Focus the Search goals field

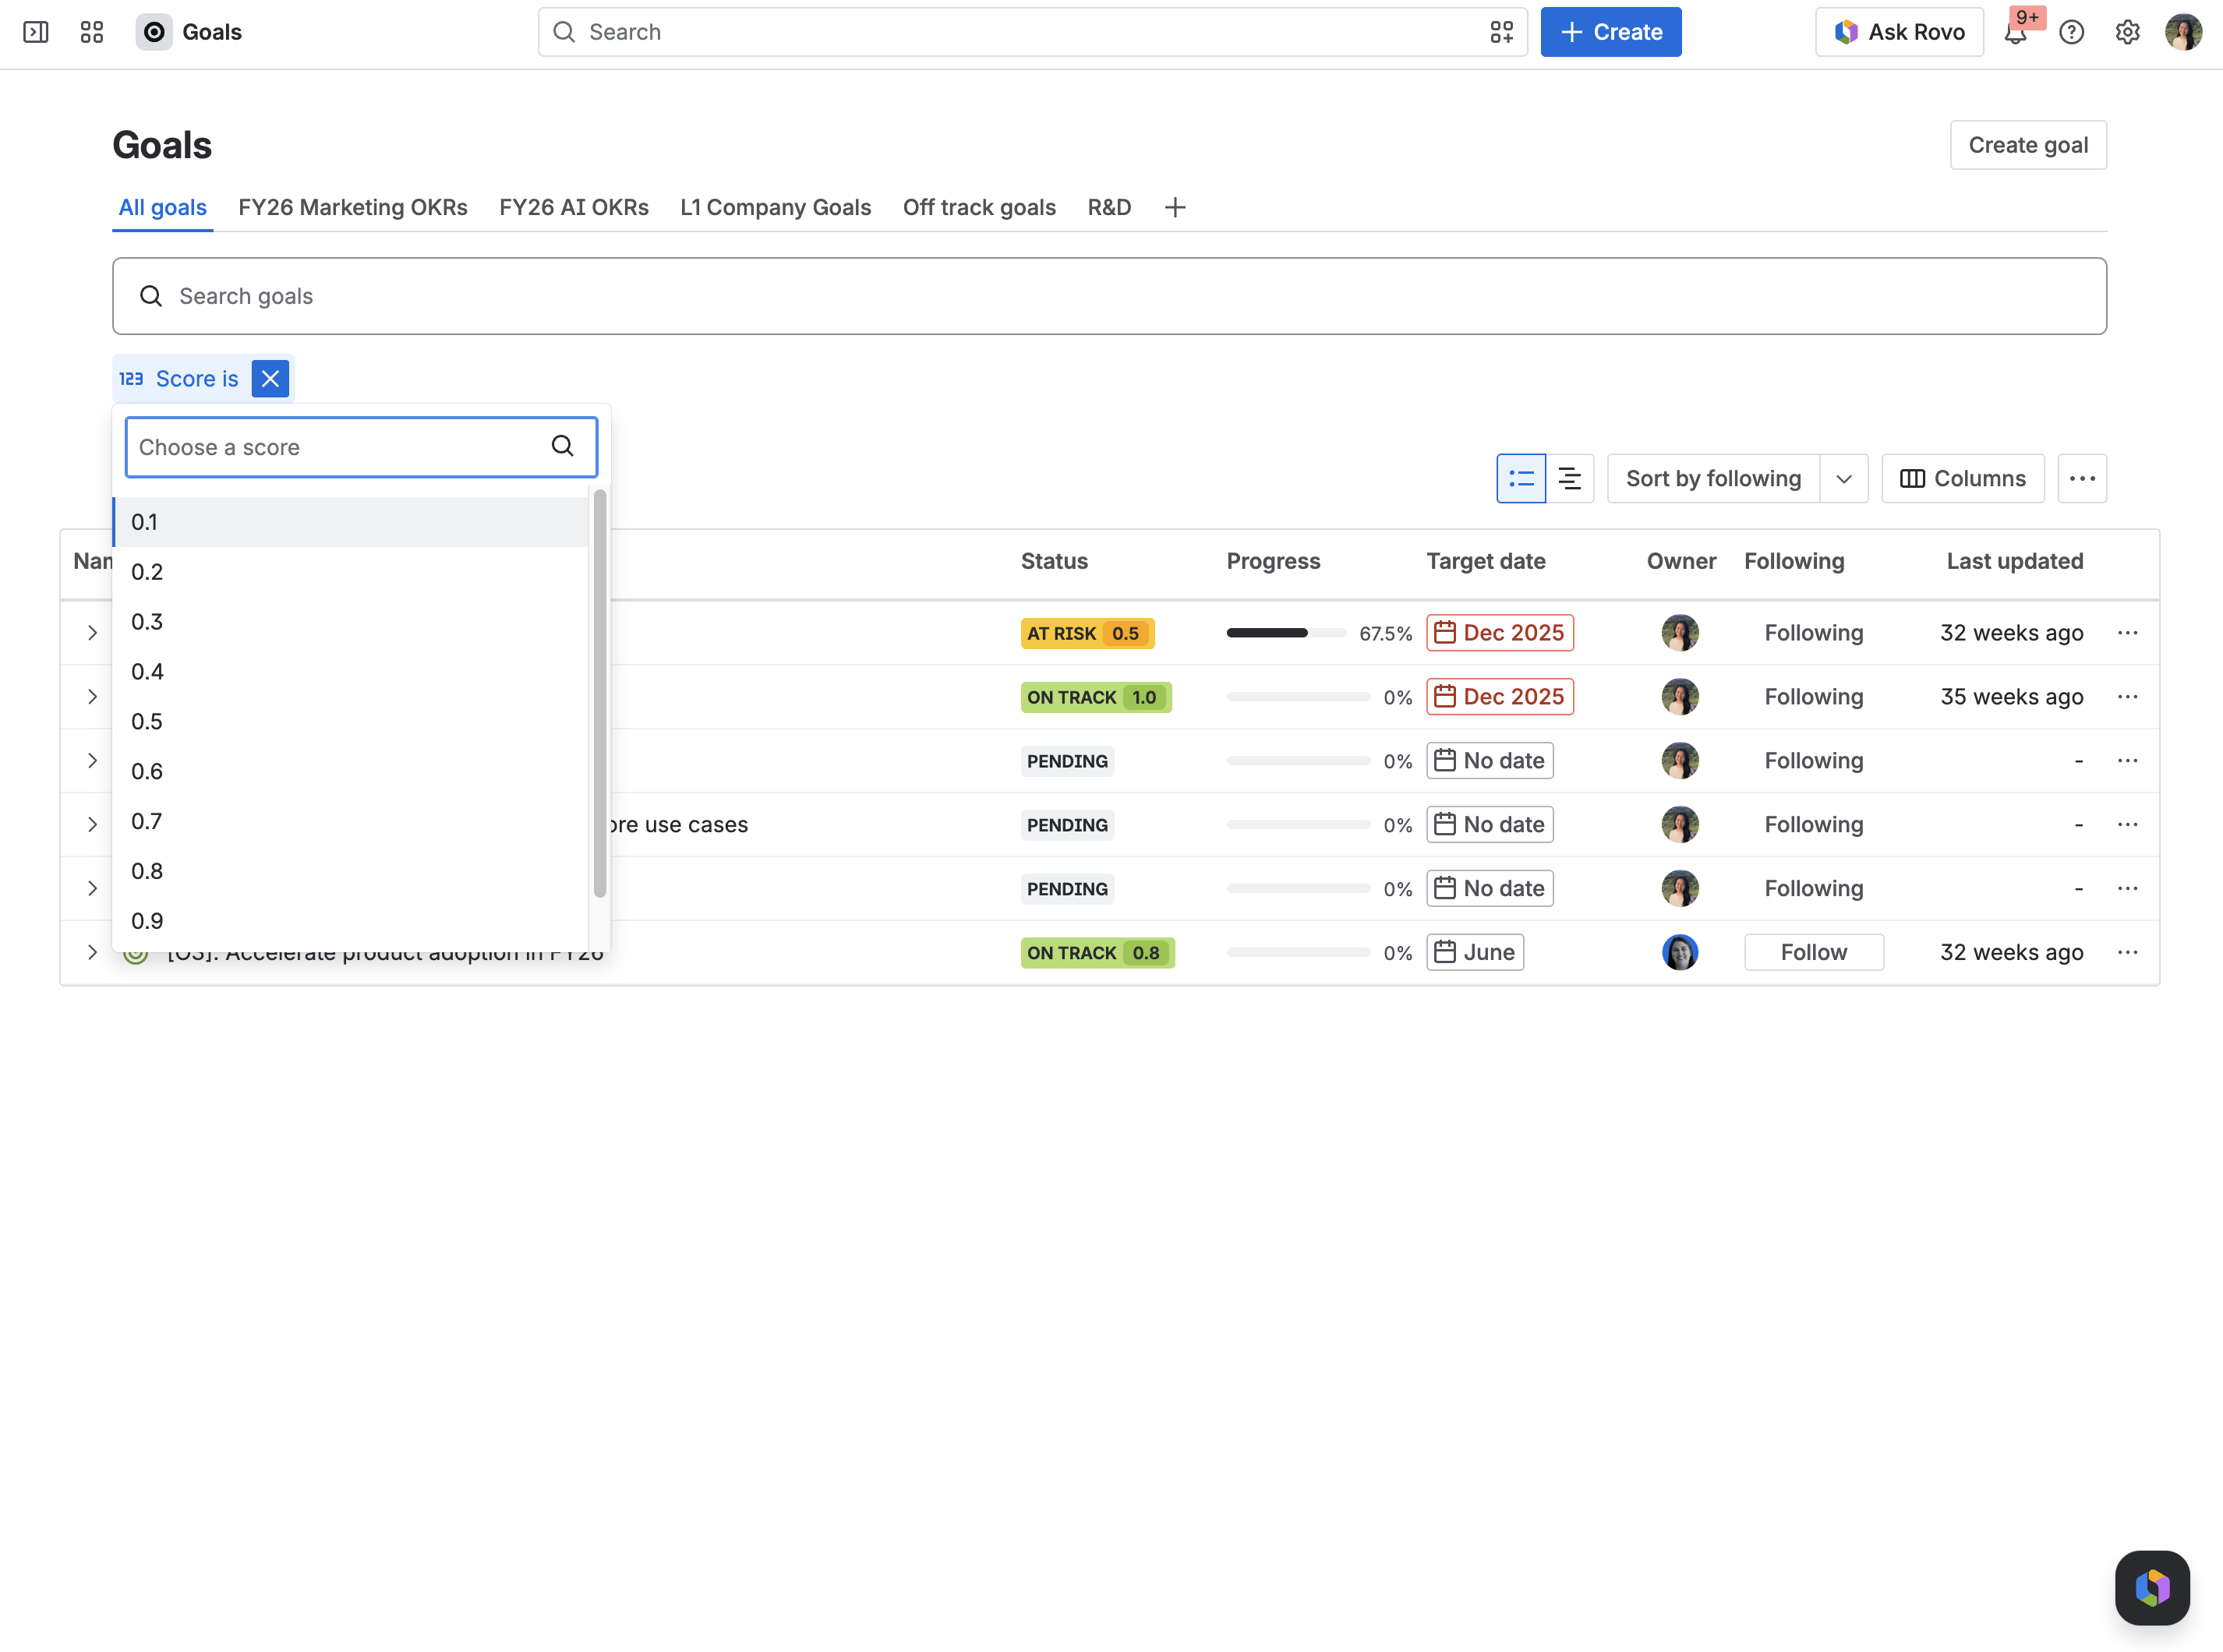coord(1109,296)
